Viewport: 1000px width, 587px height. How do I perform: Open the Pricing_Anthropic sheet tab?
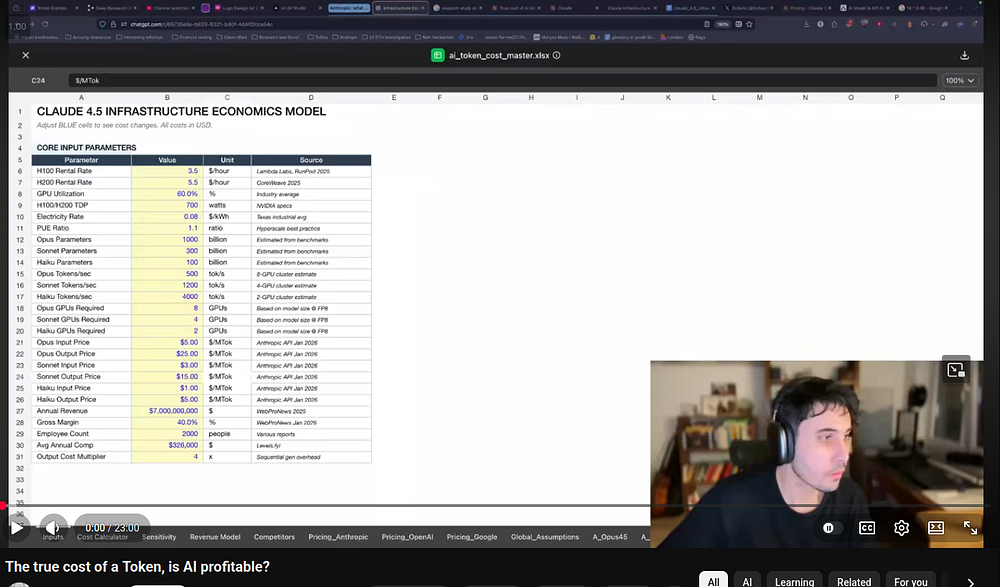pyautogui.click(x=338, y=537)
